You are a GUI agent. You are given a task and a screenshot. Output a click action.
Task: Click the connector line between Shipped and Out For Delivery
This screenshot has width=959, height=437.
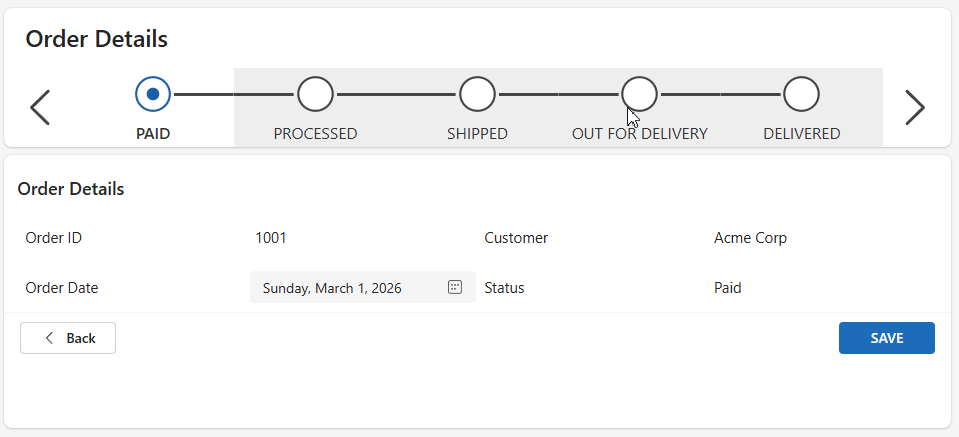pos(558,94)
